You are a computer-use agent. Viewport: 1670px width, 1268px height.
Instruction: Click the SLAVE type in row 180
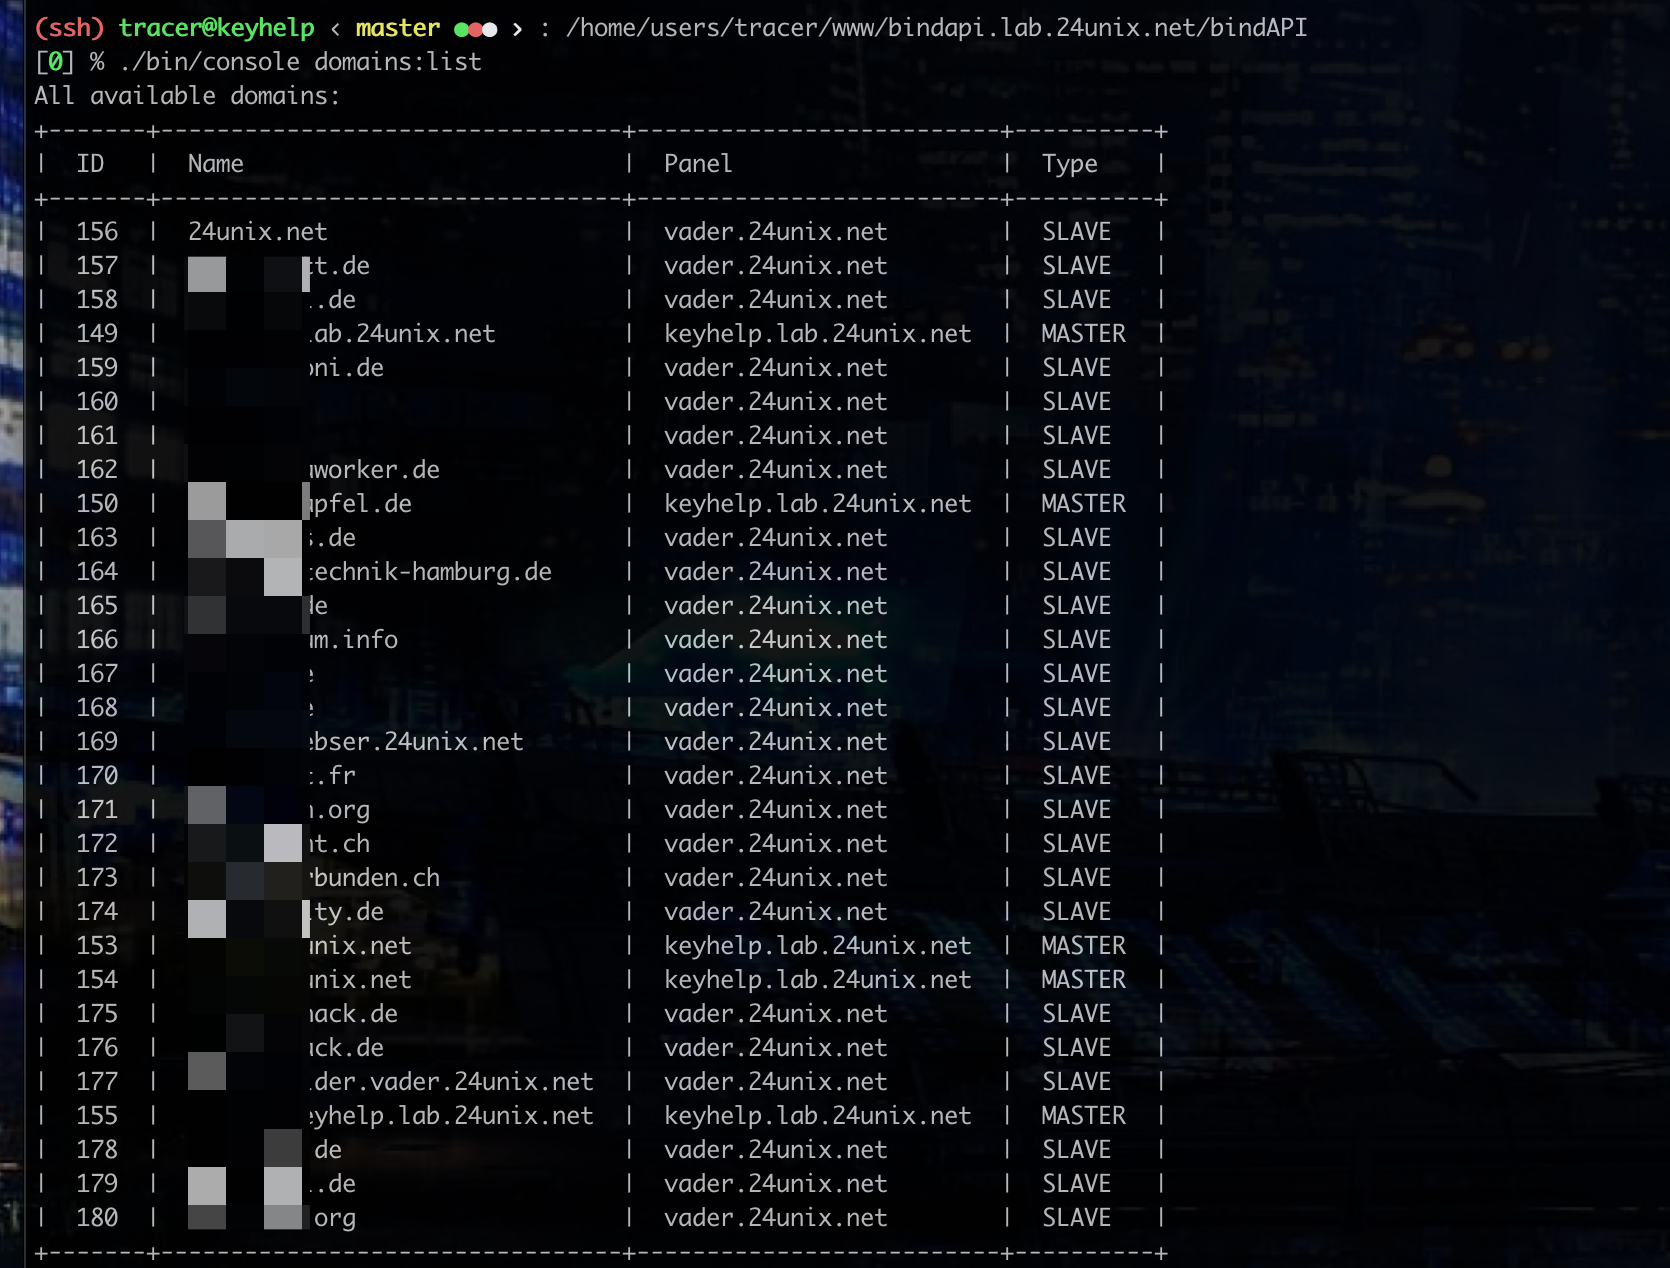click(x=1076, y=1218)
